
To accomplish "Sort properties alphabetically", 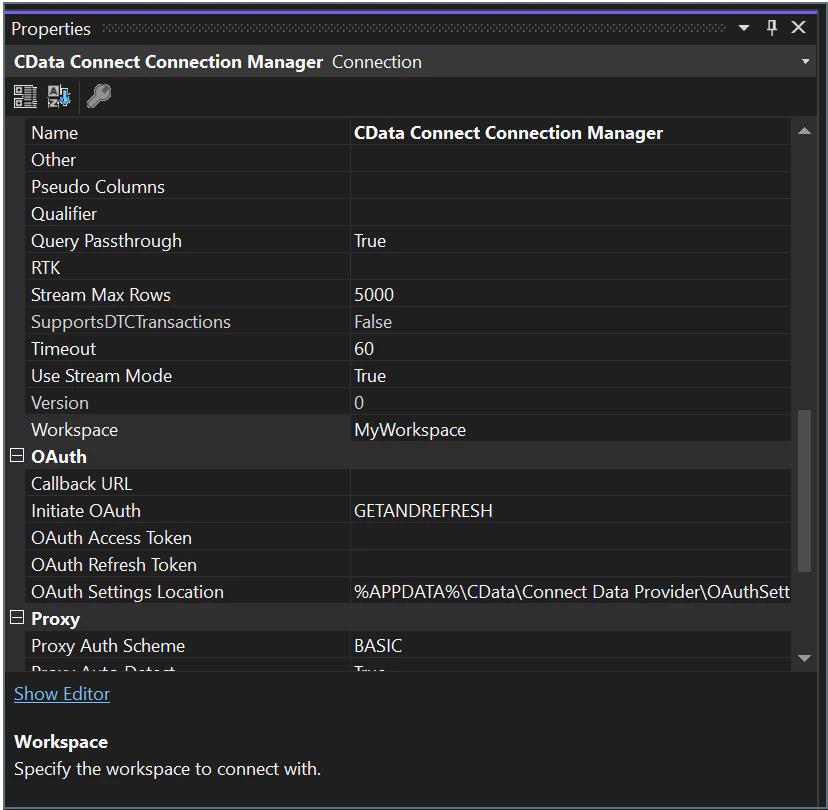I will (59, 96).
